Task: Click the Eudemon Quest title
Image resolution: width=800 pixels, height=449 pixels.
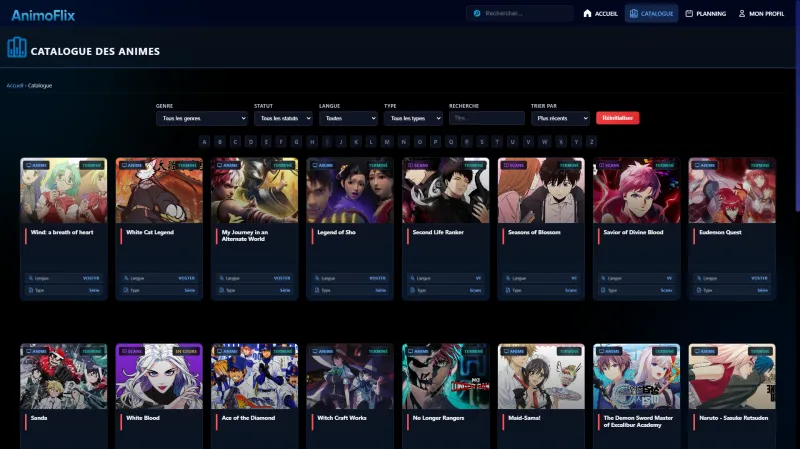Action: 720,232
